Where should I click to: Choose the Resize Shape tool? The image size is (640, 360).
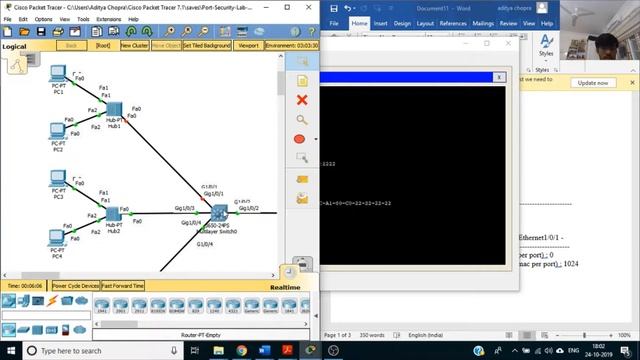tap(302, 158)
